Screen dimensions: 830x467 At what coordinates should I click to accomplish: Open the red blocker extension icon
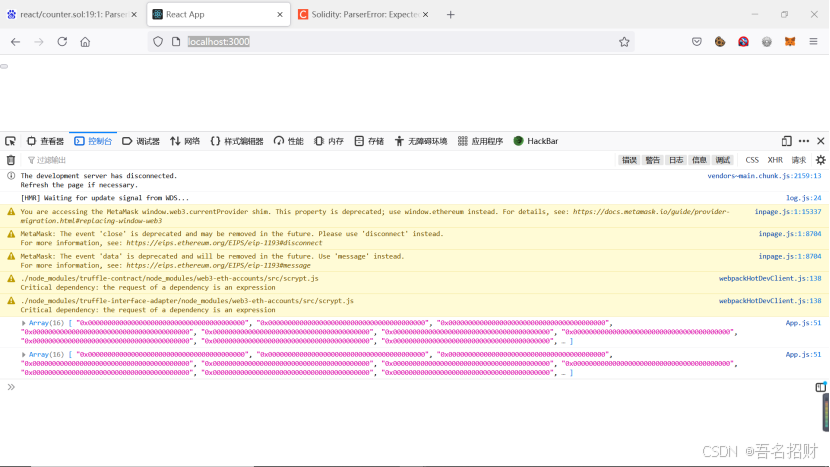[743, 42]
